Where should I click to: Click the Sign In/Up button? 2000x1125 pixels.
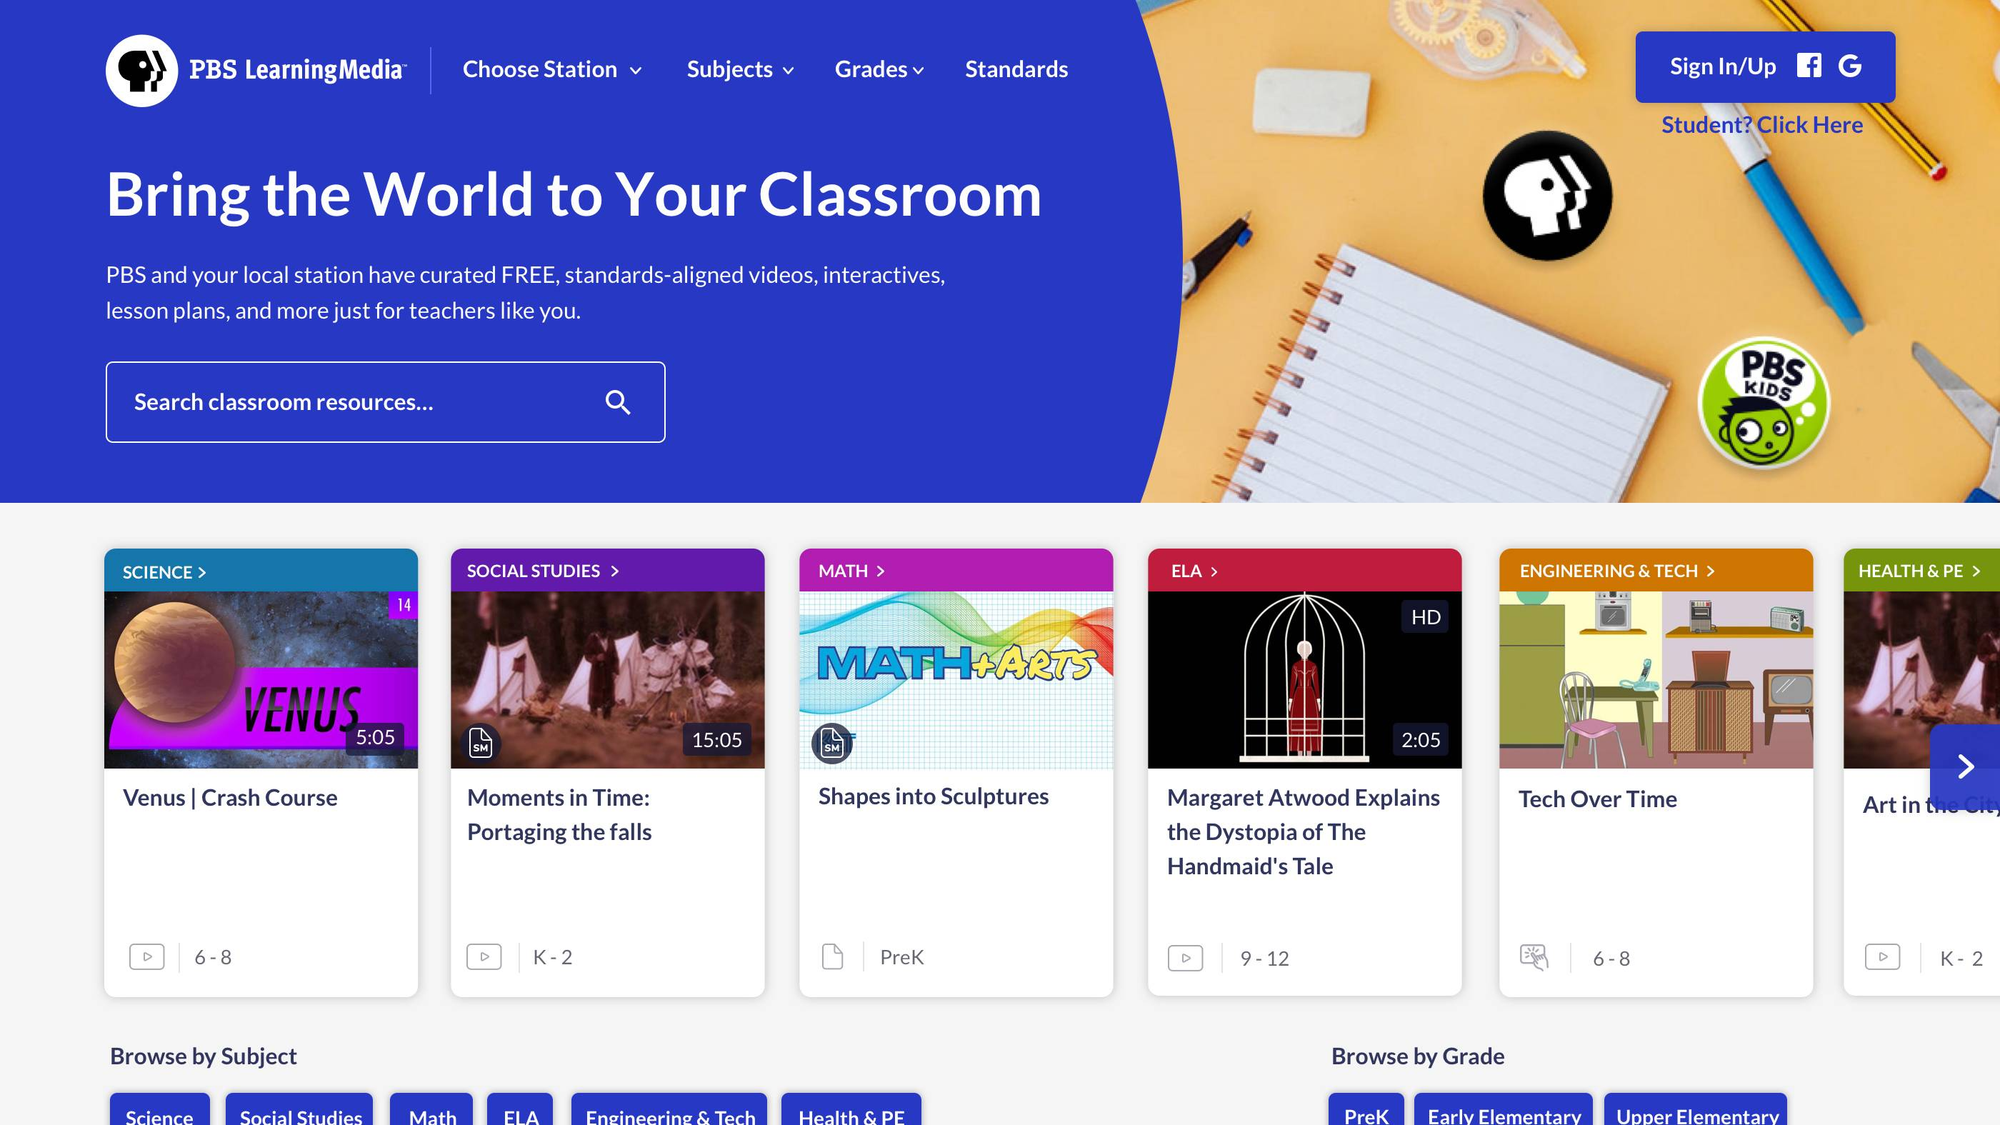(x=1722, y=66)
